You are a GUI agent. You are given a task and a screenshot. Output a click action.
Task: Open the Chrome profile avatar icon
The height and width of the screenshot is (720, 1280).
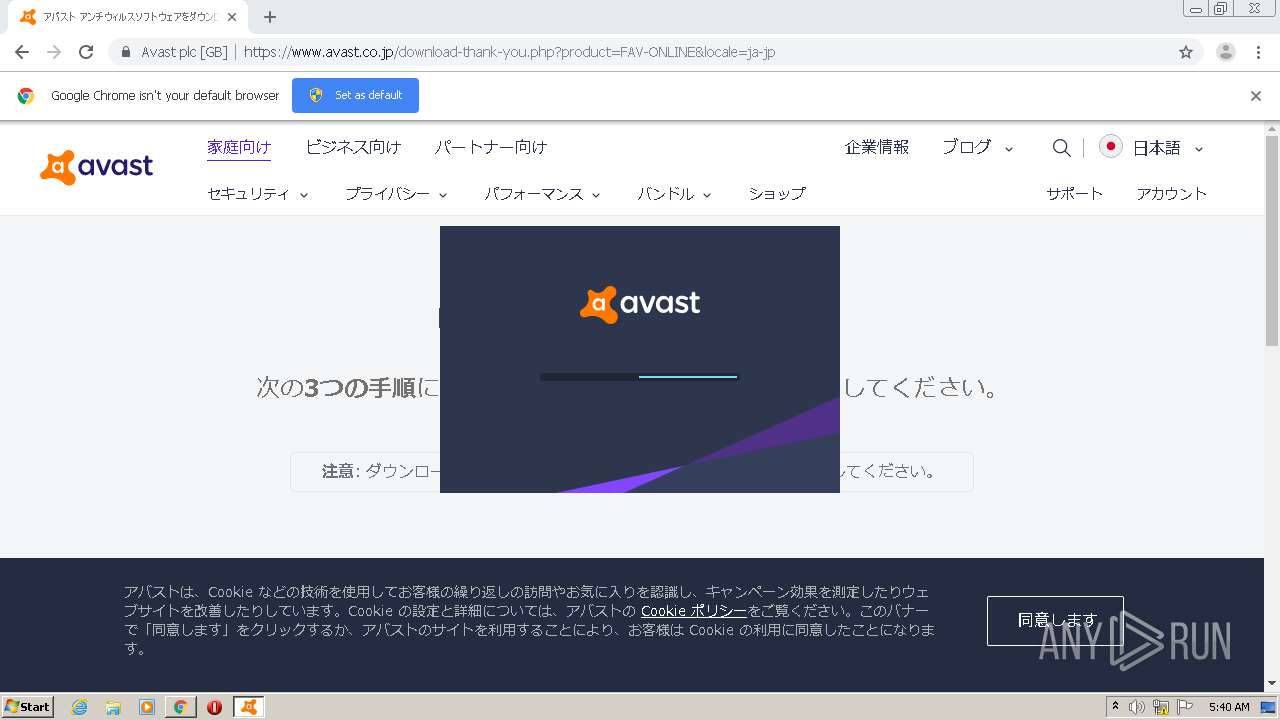1226,52
